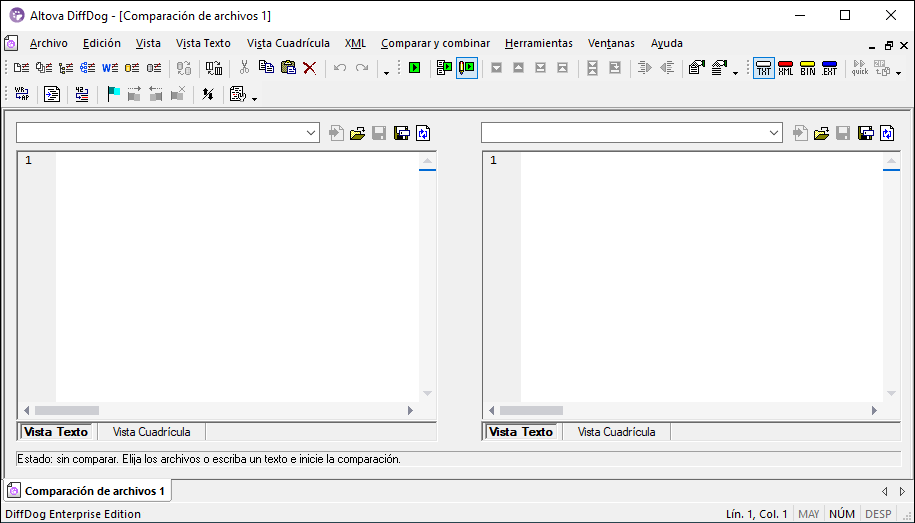Image resolution: width=915 pixels, height=523 pixels.
Task: Enable XML comparison mode
Action: tap(785, 68)
